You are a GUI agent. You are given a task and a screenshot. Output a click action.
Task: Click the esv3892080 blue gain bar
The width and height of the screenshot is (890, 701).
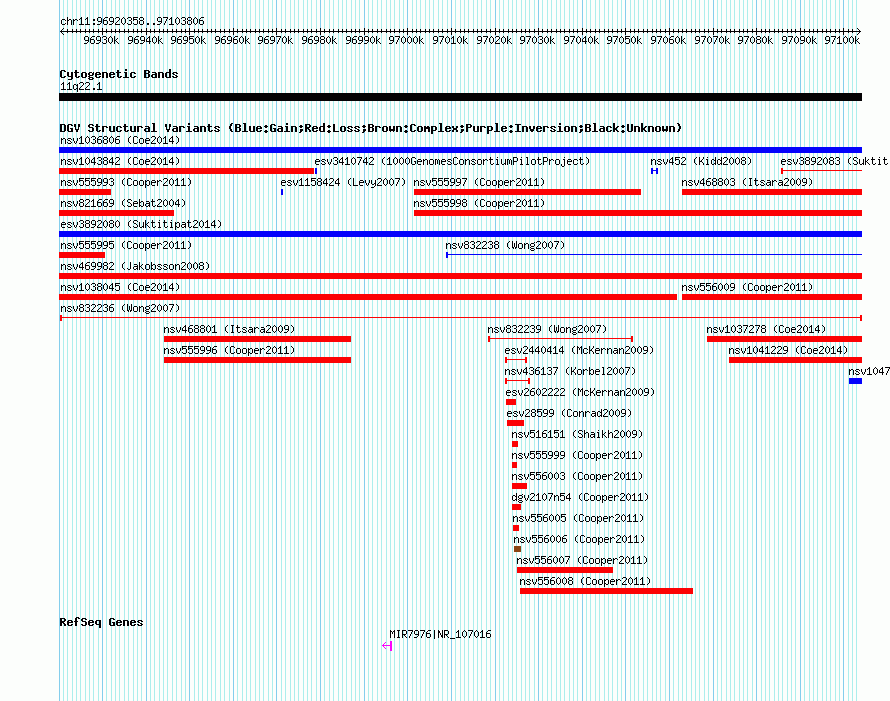click(460, 234)
